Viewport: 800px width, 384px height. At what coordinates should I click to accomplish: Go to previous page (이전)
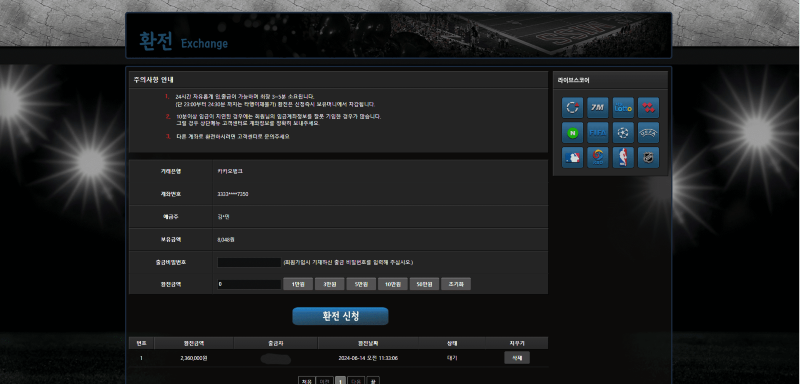click(x=323, y=381)
